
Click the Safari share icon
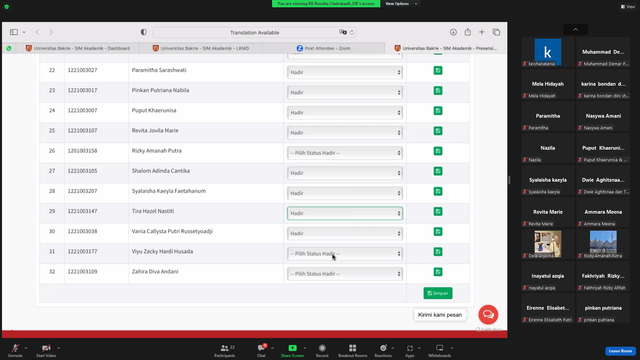[x=468, y=32]
